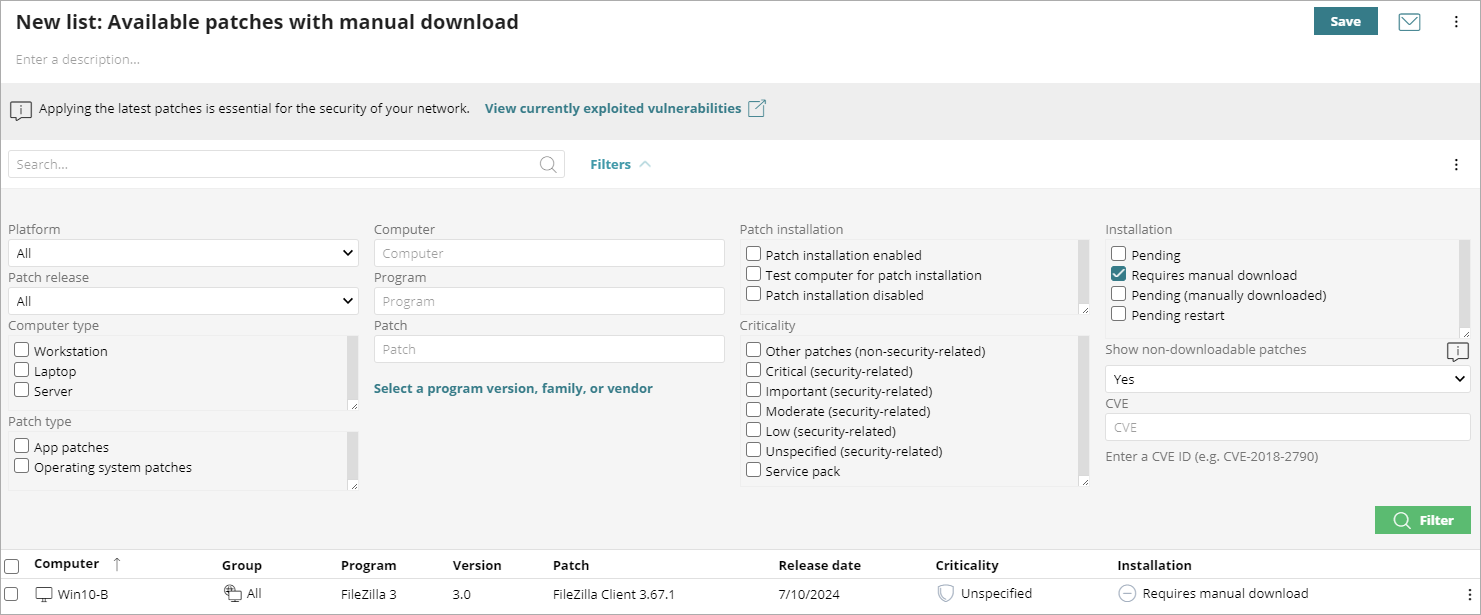Click the Save button

1345,21
